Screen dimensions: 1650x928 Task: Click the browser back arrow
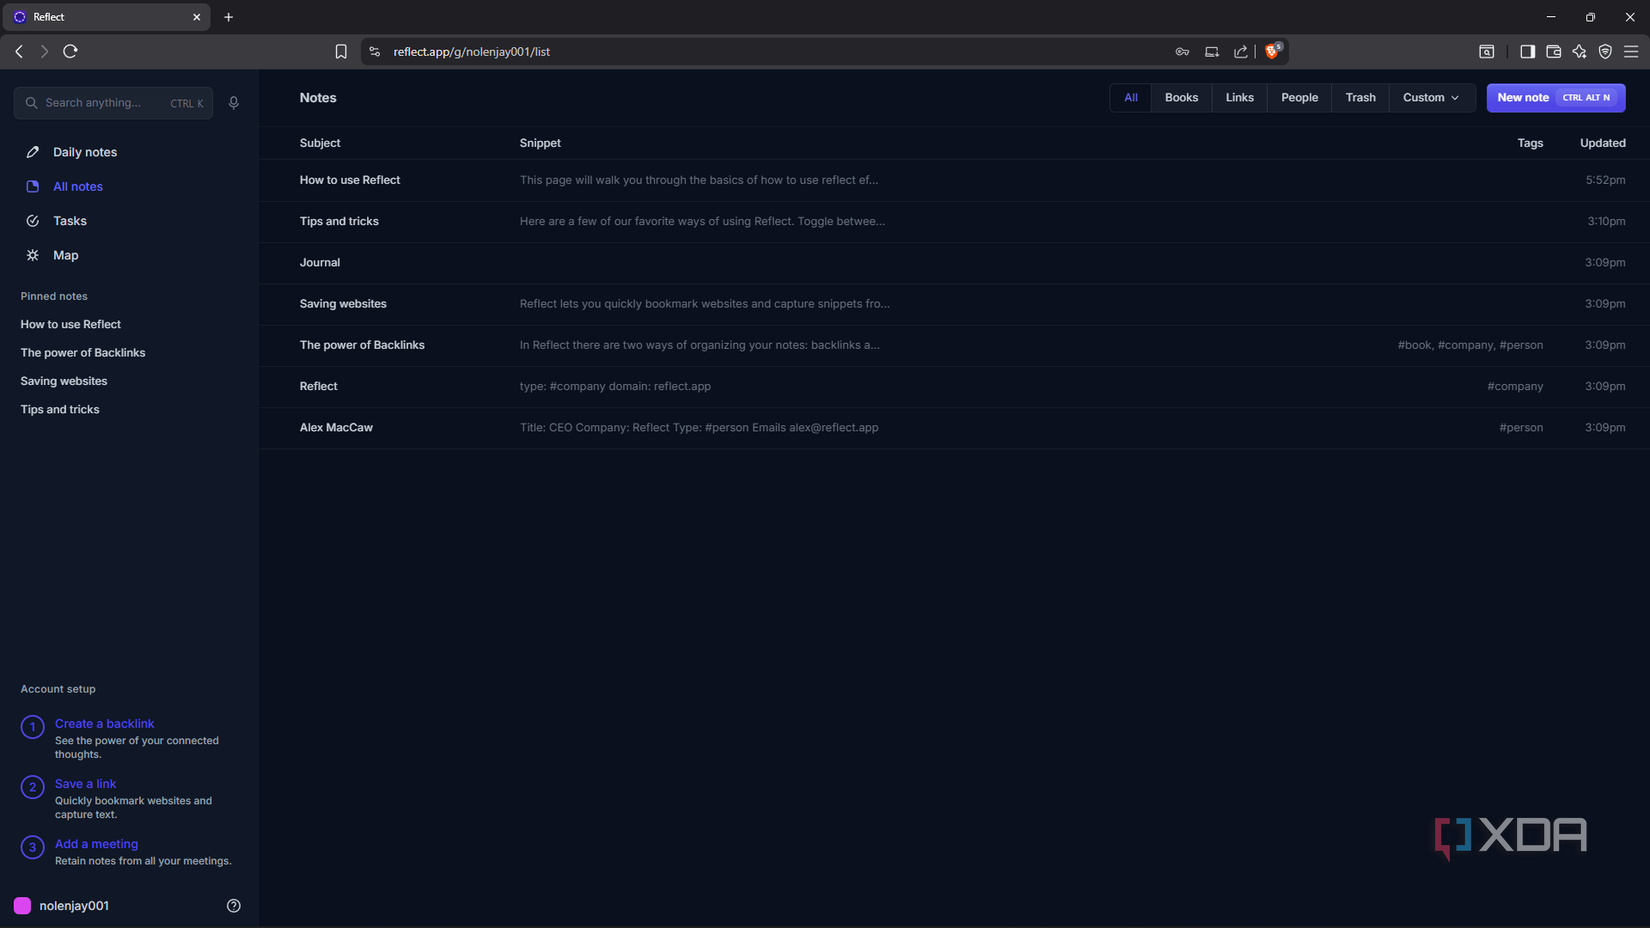[19, 51]
